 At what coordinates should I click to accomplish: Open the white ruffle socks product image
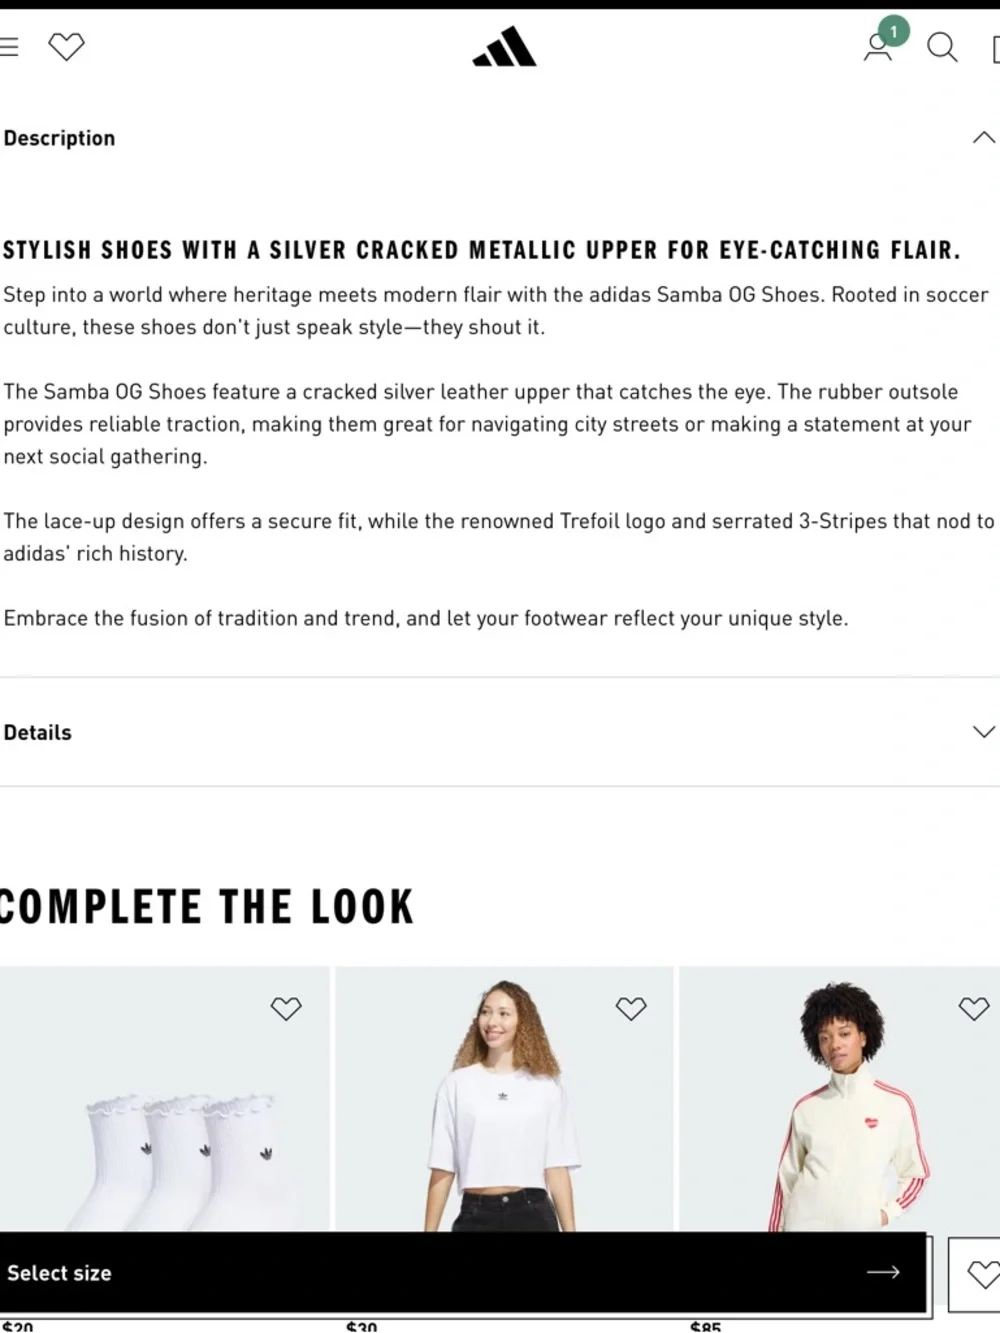tap(164, 1099)
